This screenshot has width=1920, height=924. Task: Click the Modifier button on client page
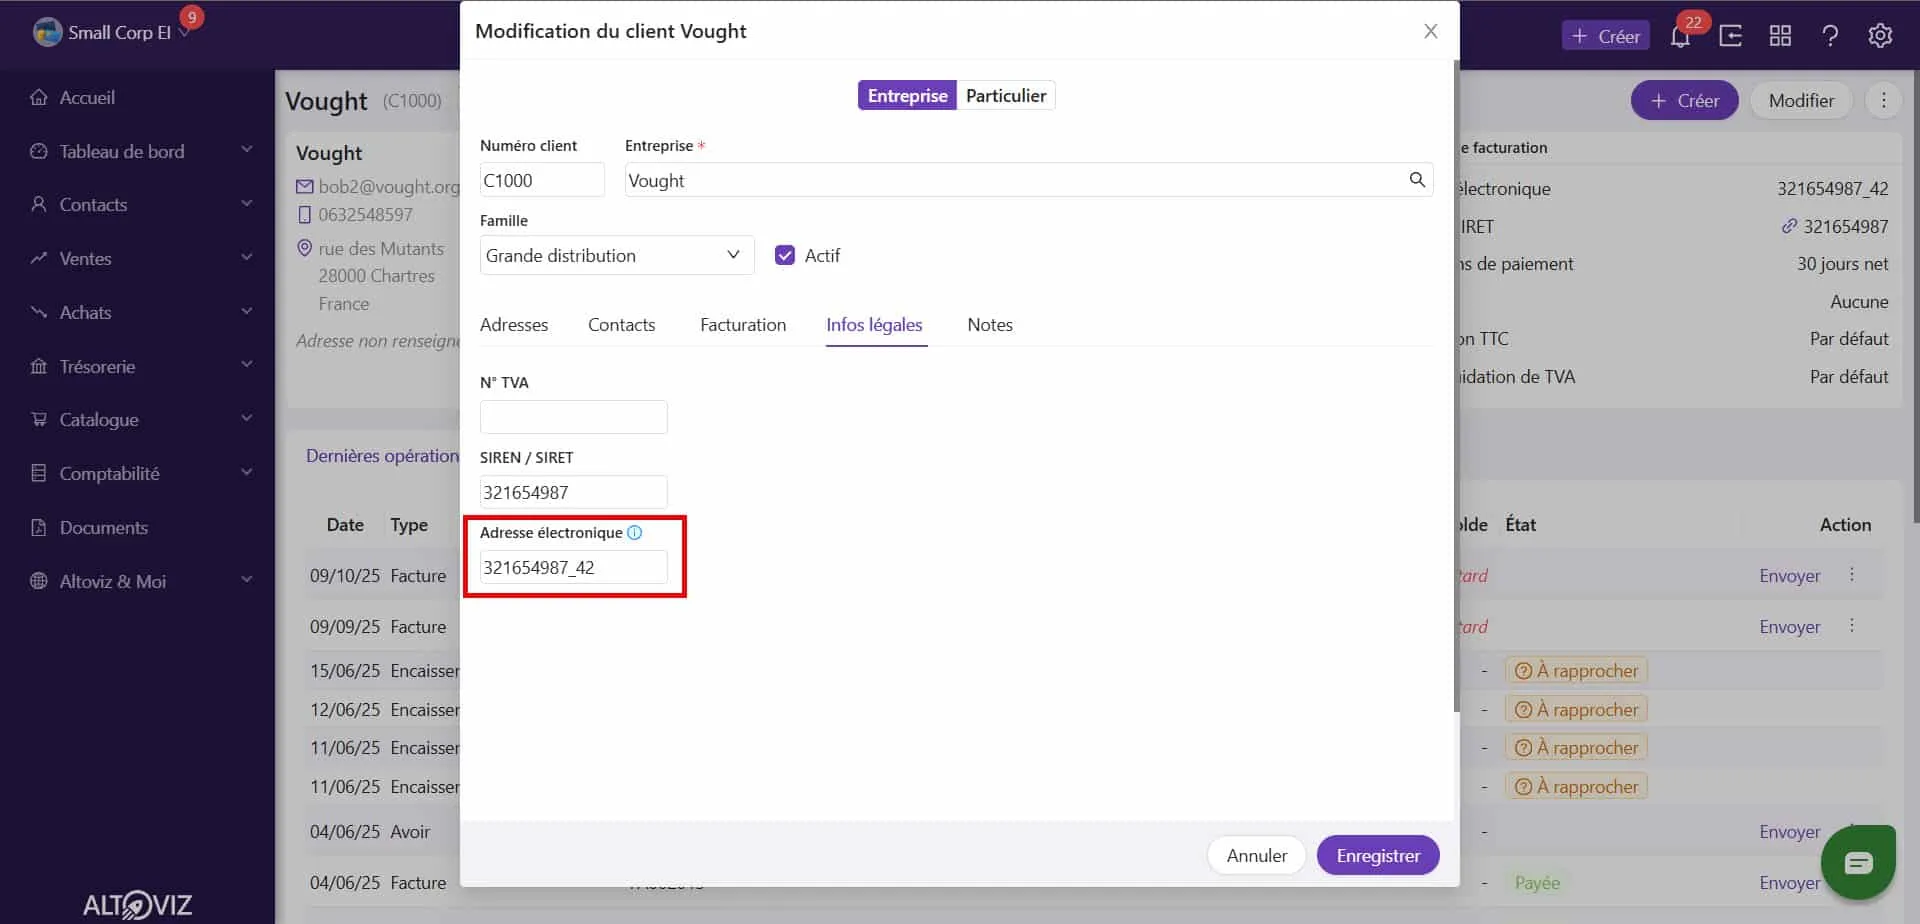1801,100
